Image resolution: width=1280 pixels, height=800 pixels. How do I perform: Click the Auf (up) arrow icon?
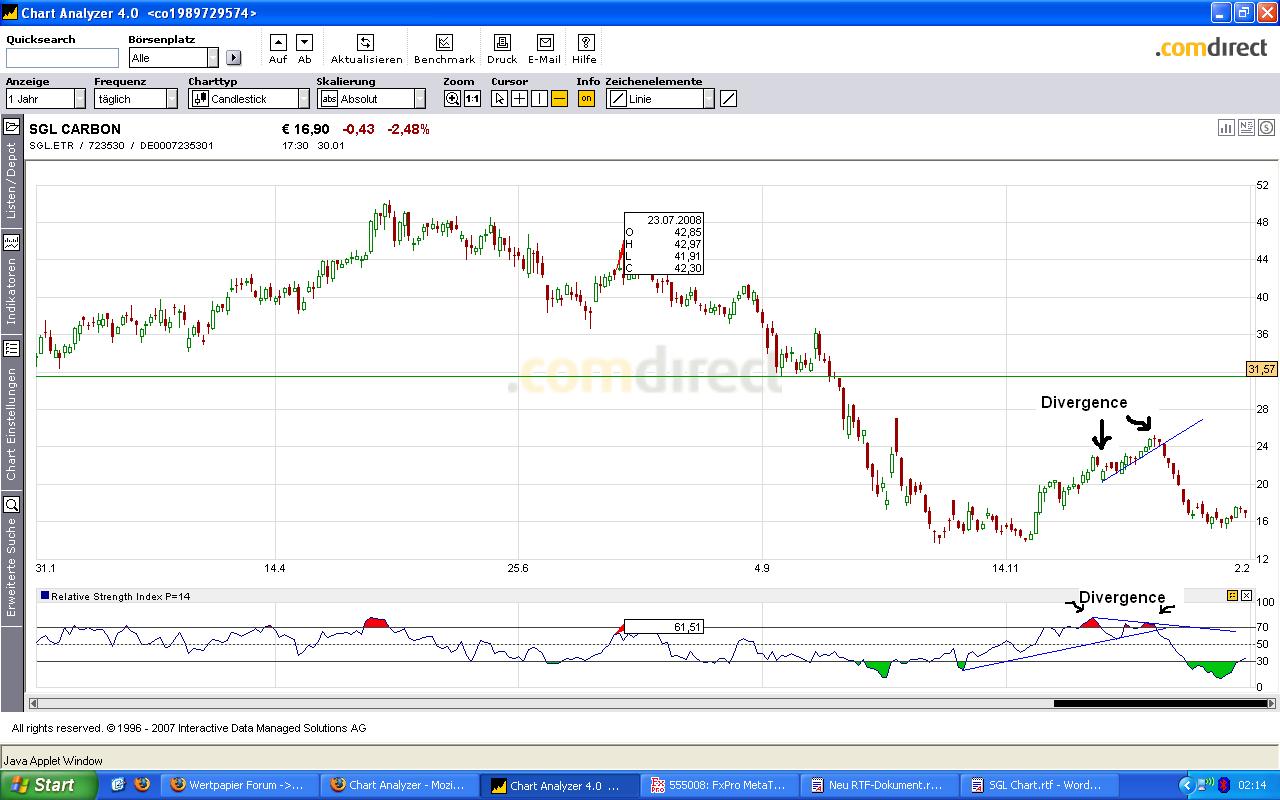[x=278, y=42]
